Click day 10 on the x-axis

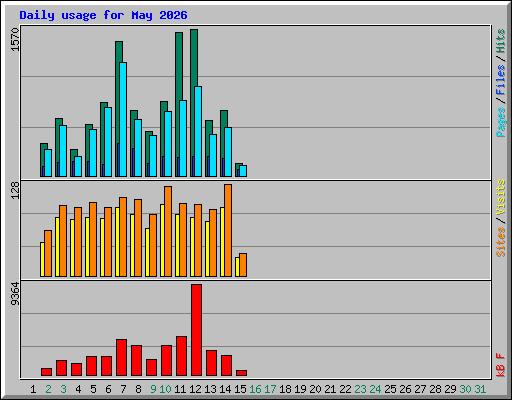coord(165,389)
